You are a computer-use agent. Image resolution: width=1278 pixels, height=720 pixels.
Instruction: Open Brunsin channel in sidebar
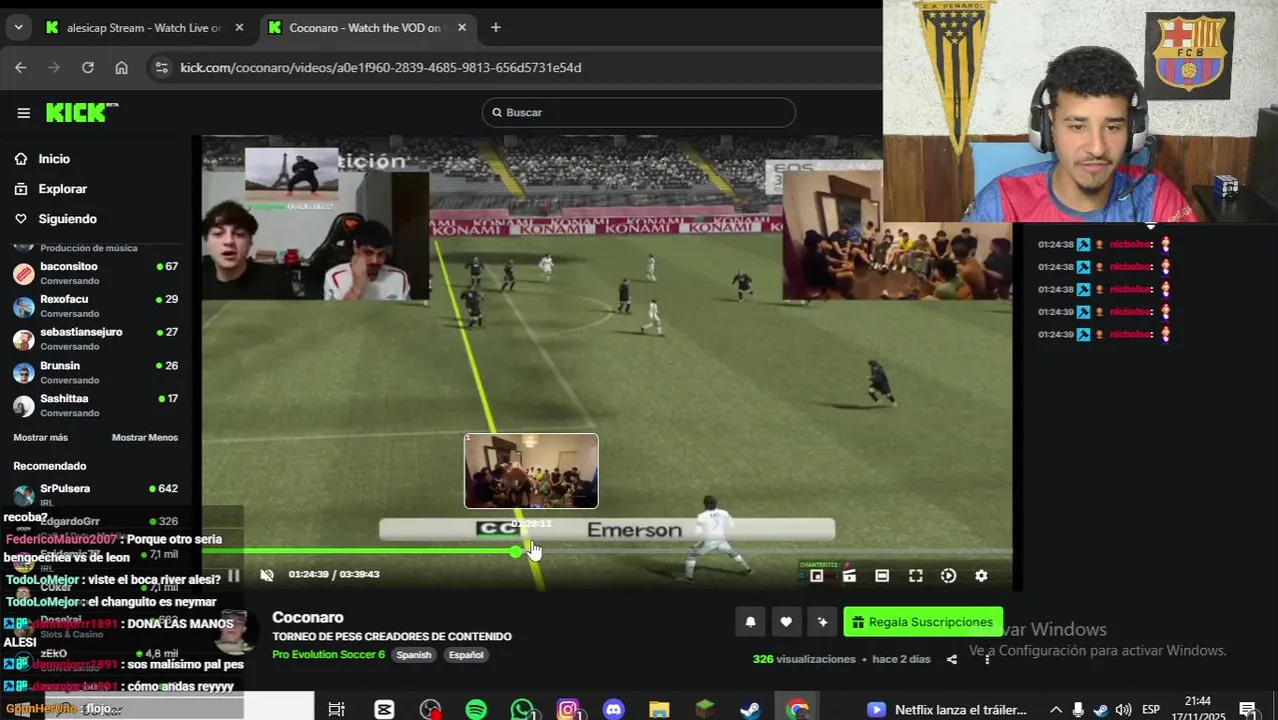point(95,373)
